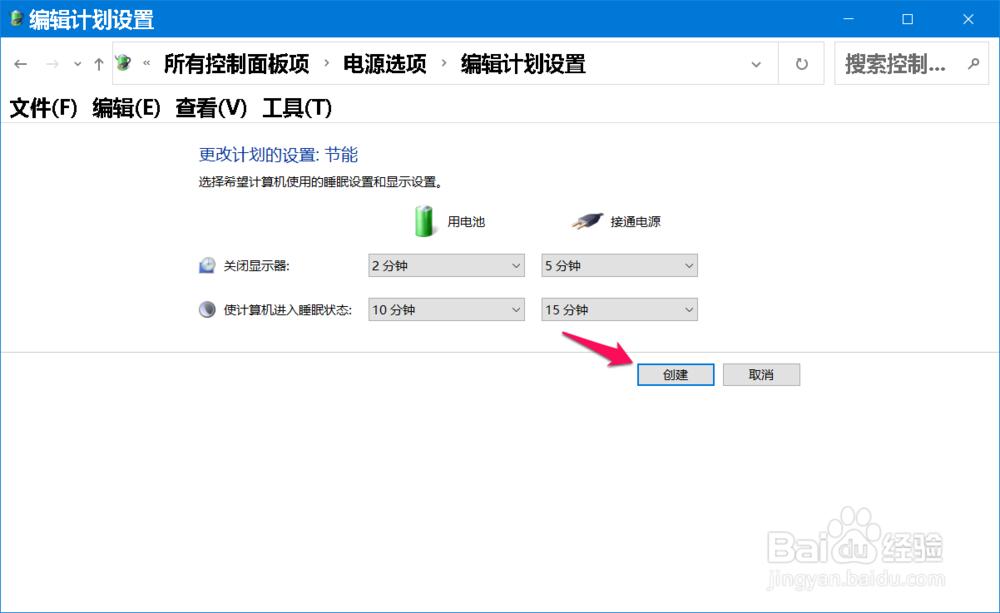Click the sleep state moon icon
Screen dimensions: 1000x613
[x=207, y=310]
